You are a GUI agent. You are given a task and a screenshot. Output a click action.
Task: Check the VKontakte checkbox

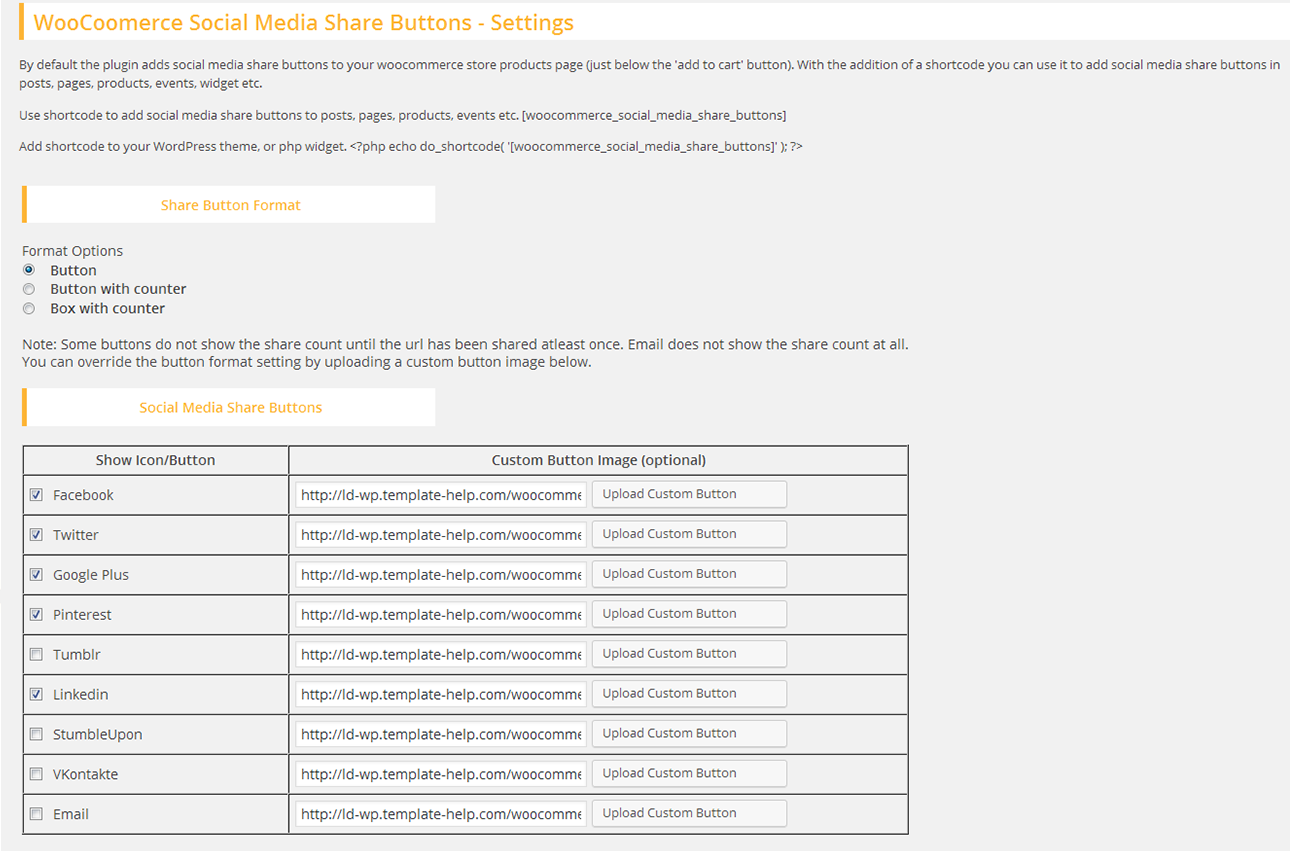[36, 774]
